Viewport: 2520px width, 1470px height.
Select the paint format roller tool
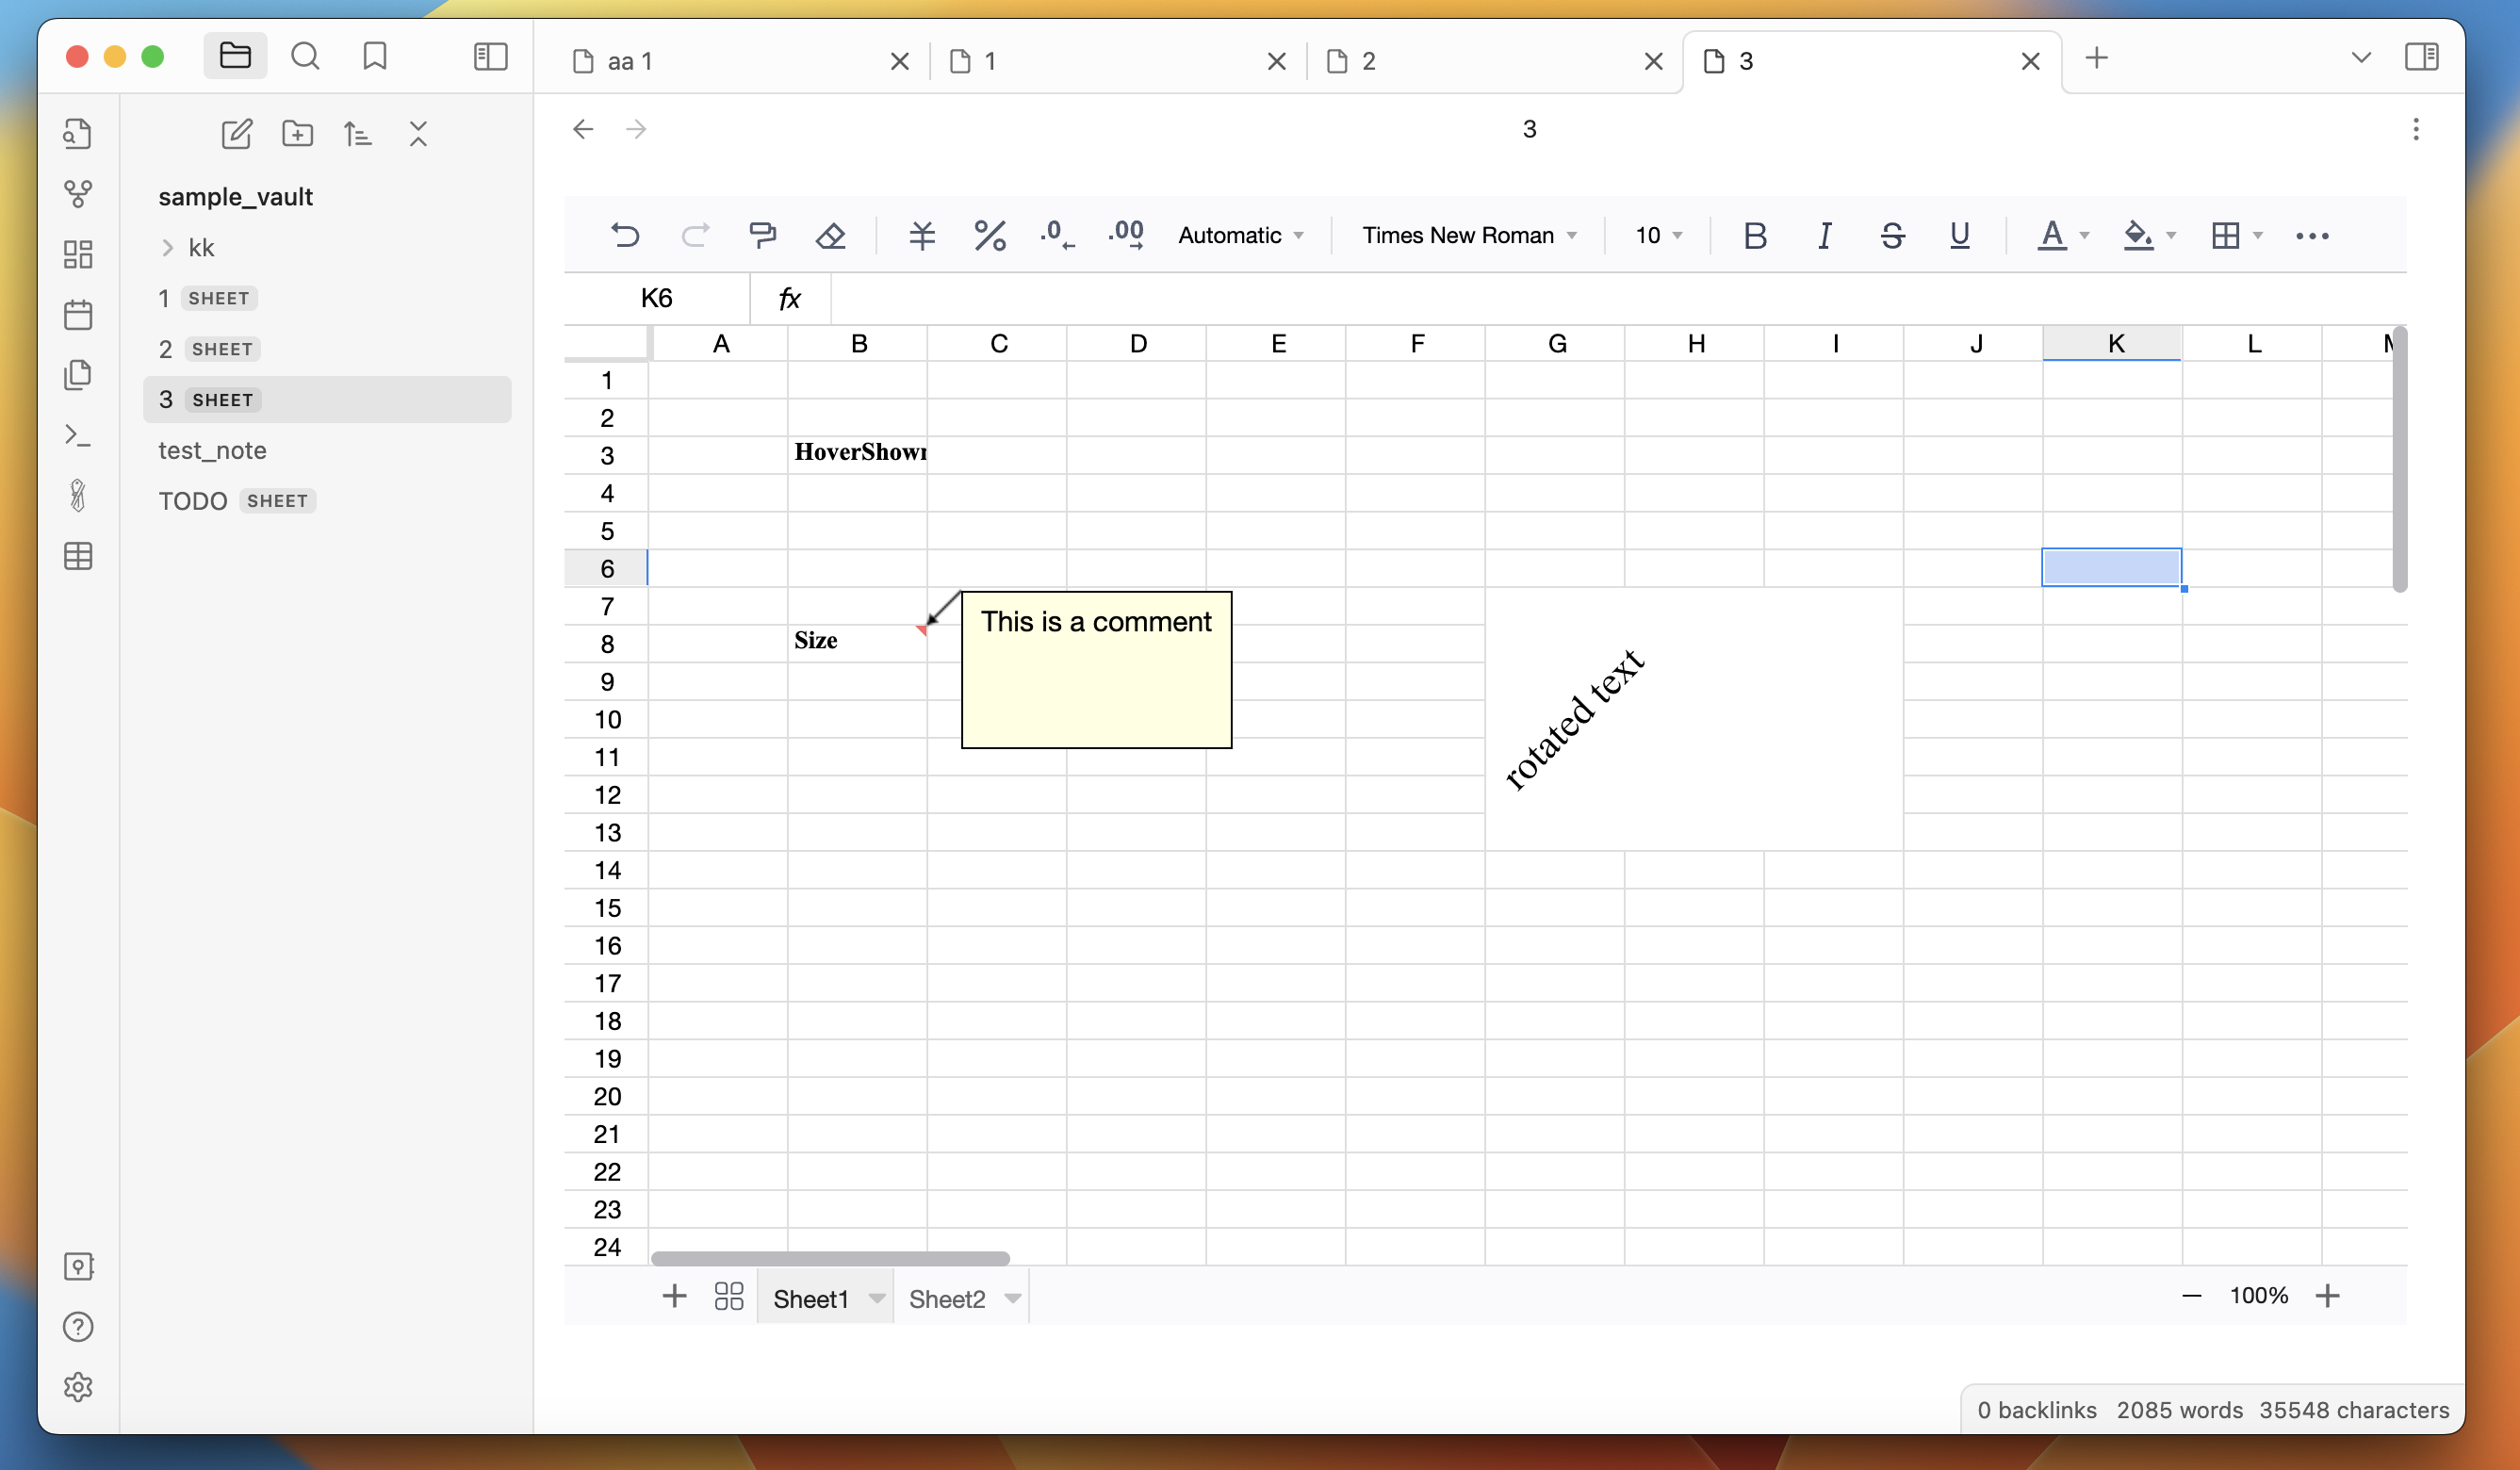762,235
